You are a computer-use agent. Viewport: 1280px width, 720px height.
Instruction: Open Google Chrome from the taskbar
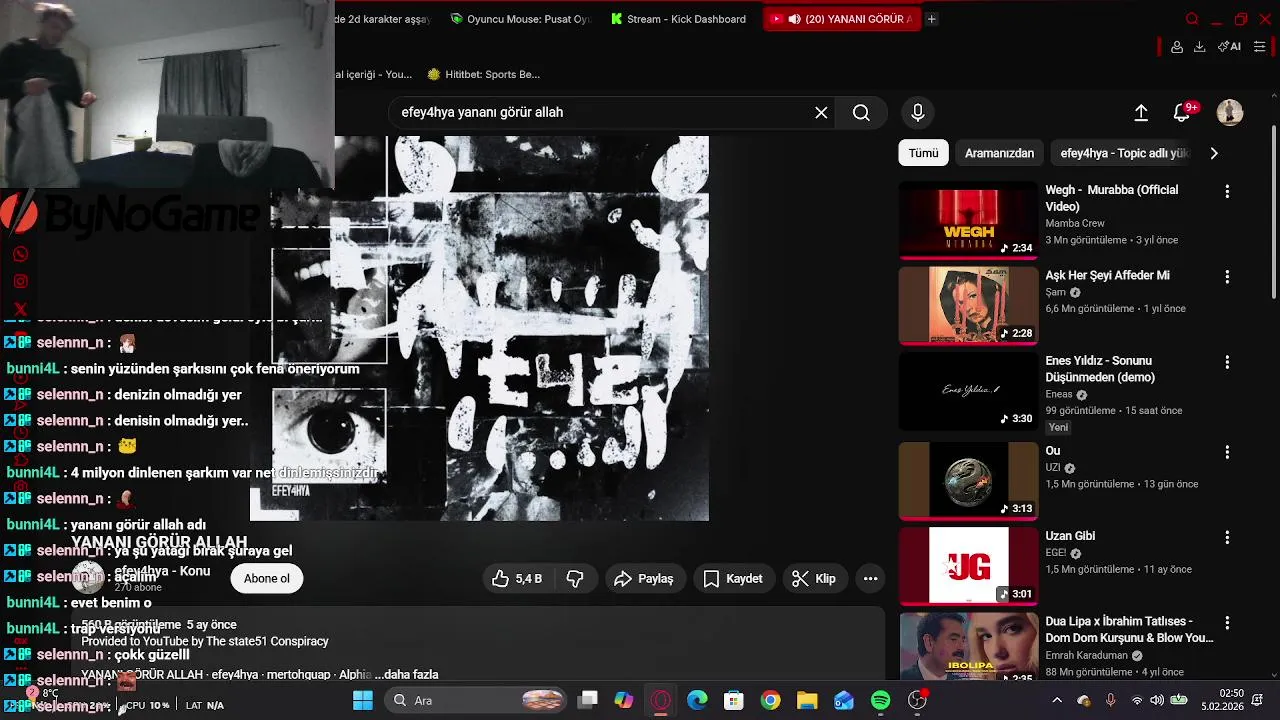pos(770,701)
